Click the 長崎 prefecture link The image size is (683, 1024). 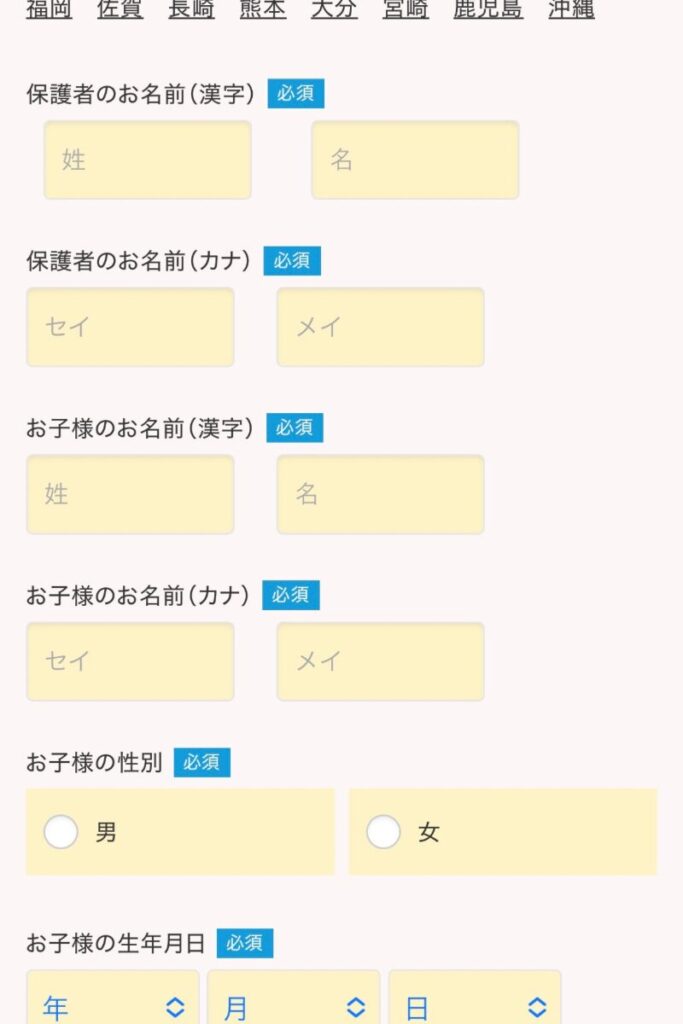192,10
